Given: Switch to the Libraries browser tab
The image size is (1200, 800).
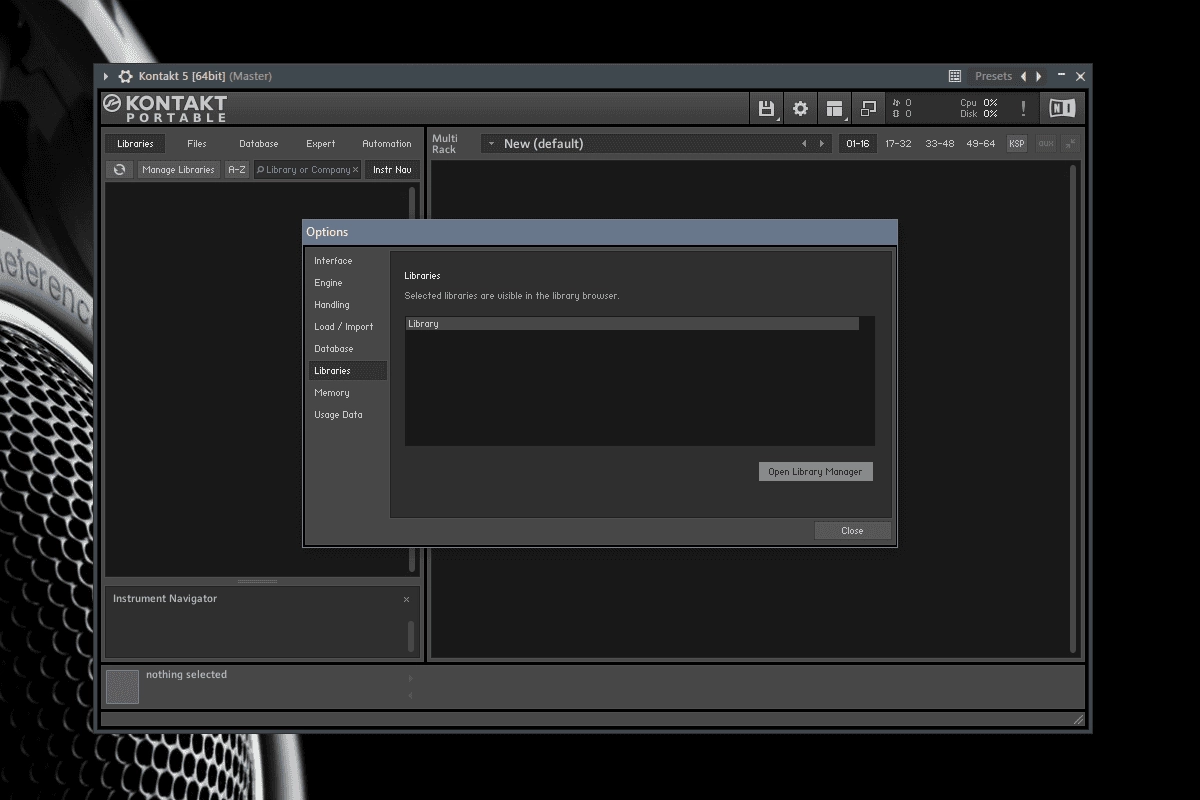Looking at the screenshot, I should (135, 144).
